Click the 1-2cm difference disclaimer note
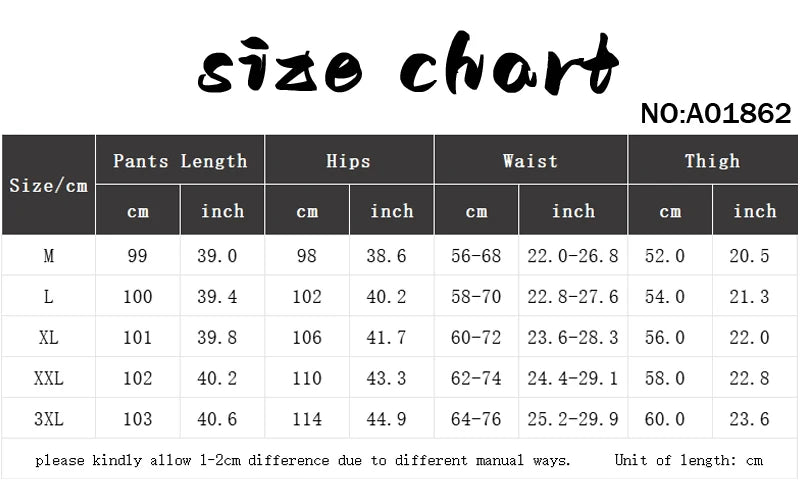This screenshot has width=800, height=487. (x=303, y=461)
